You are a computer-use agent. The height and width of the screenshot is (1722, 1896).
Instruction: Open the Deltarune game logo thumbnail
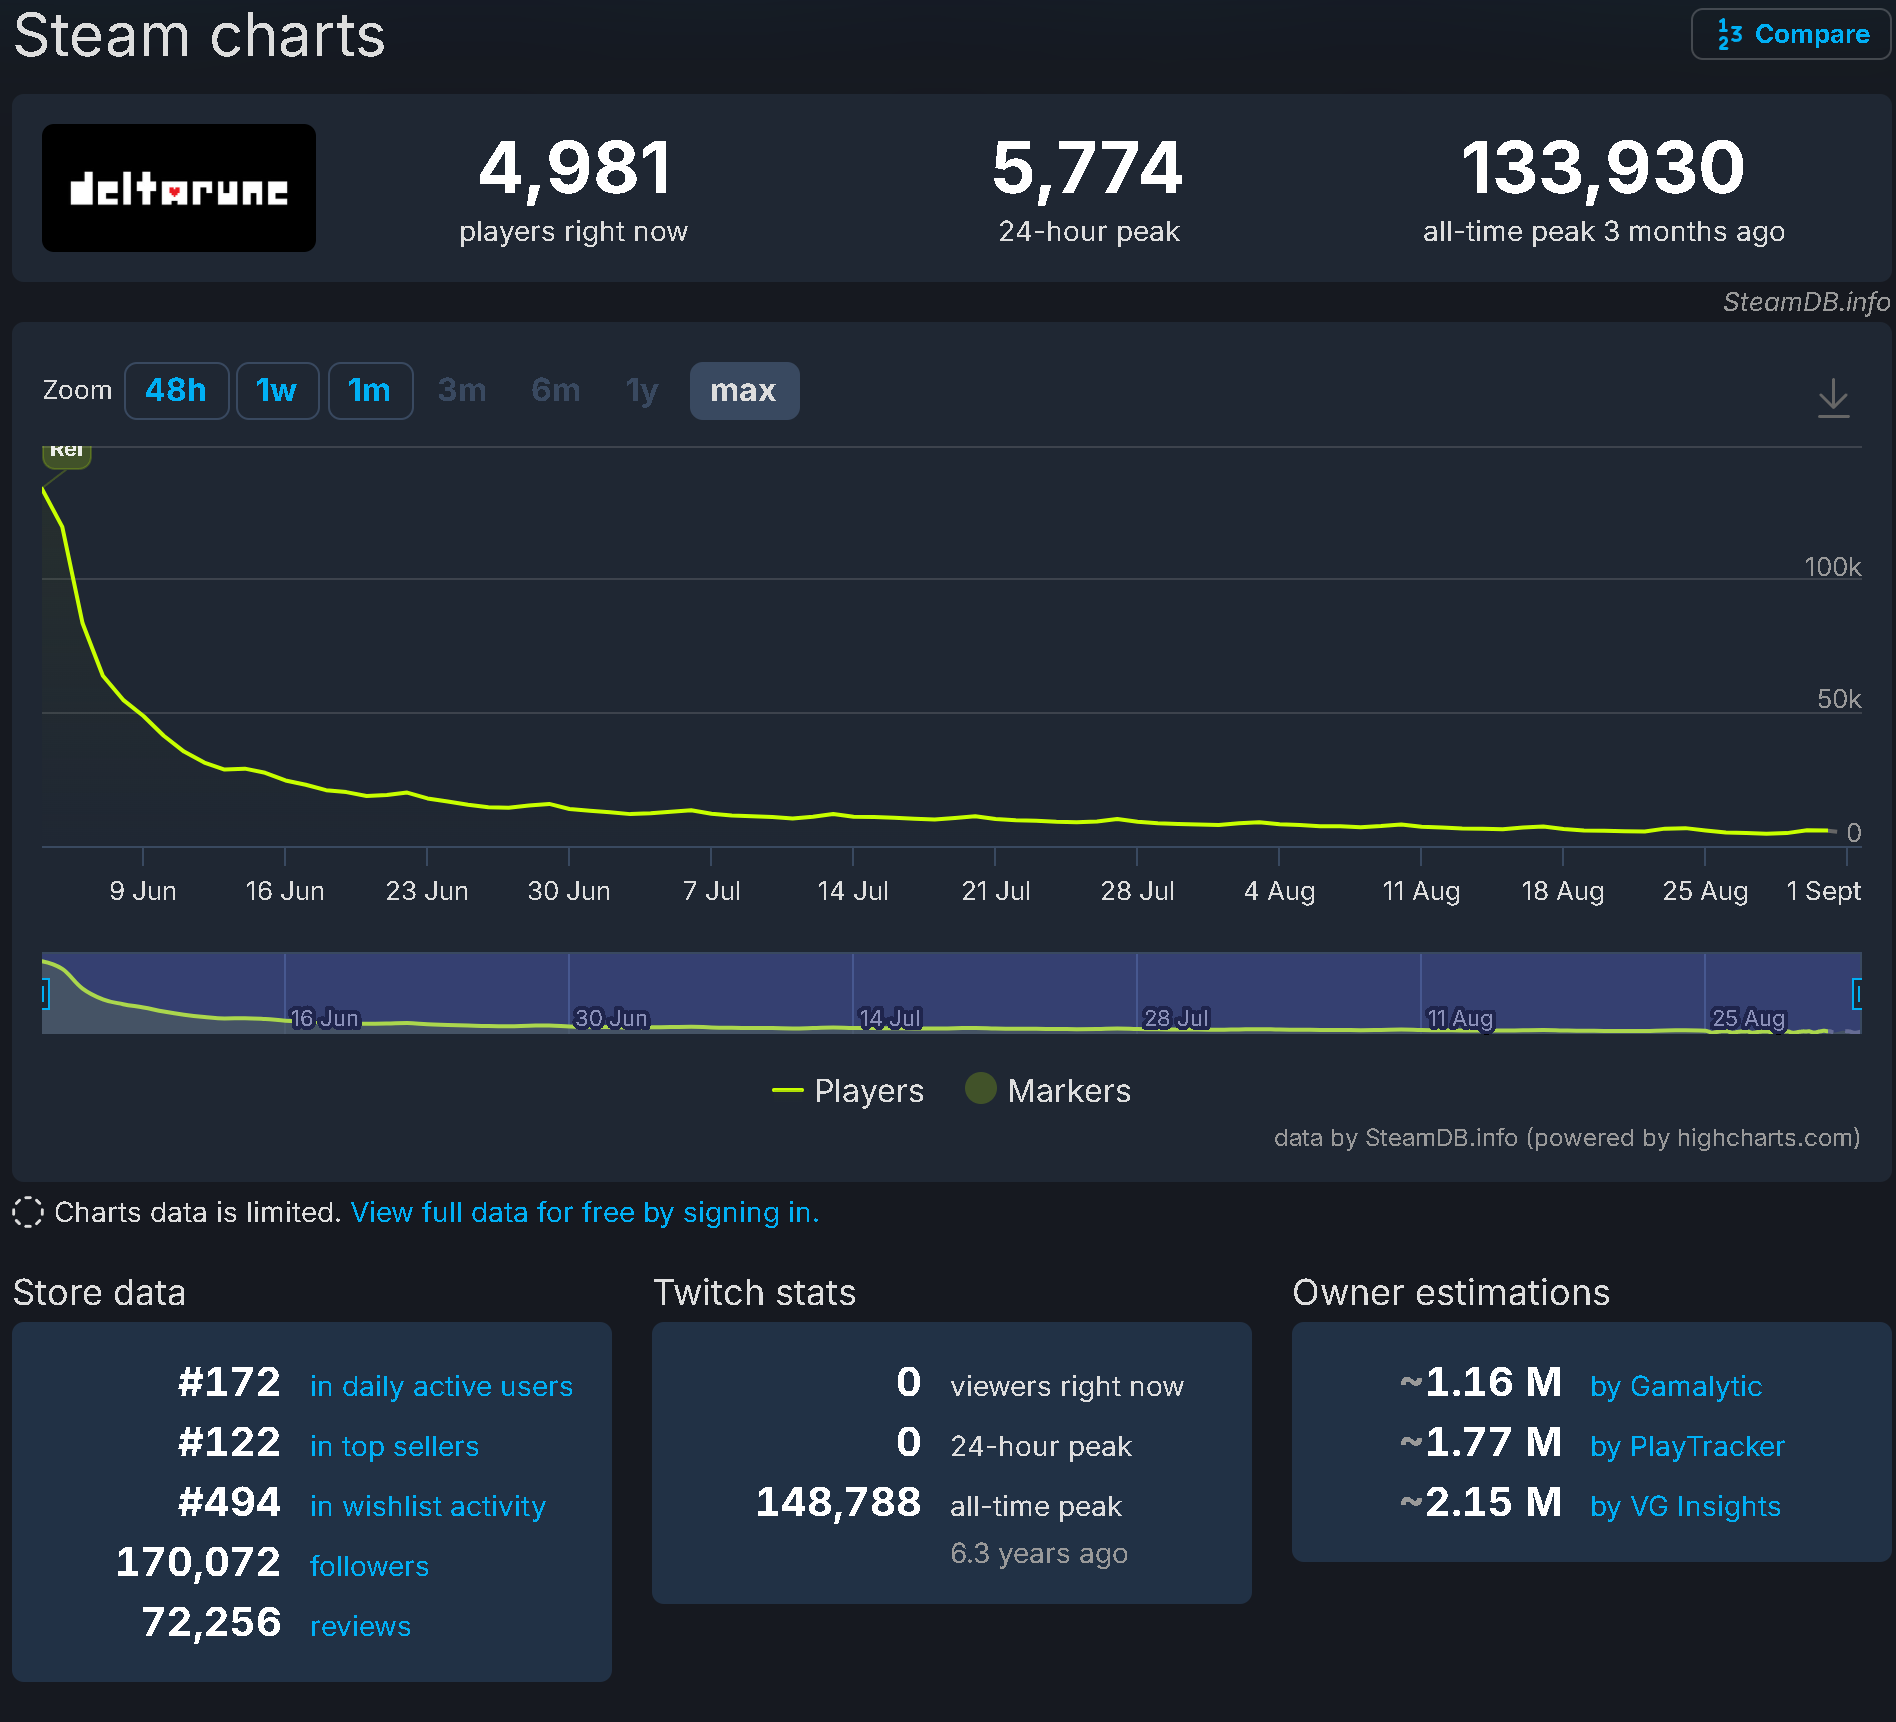point(179,188)
